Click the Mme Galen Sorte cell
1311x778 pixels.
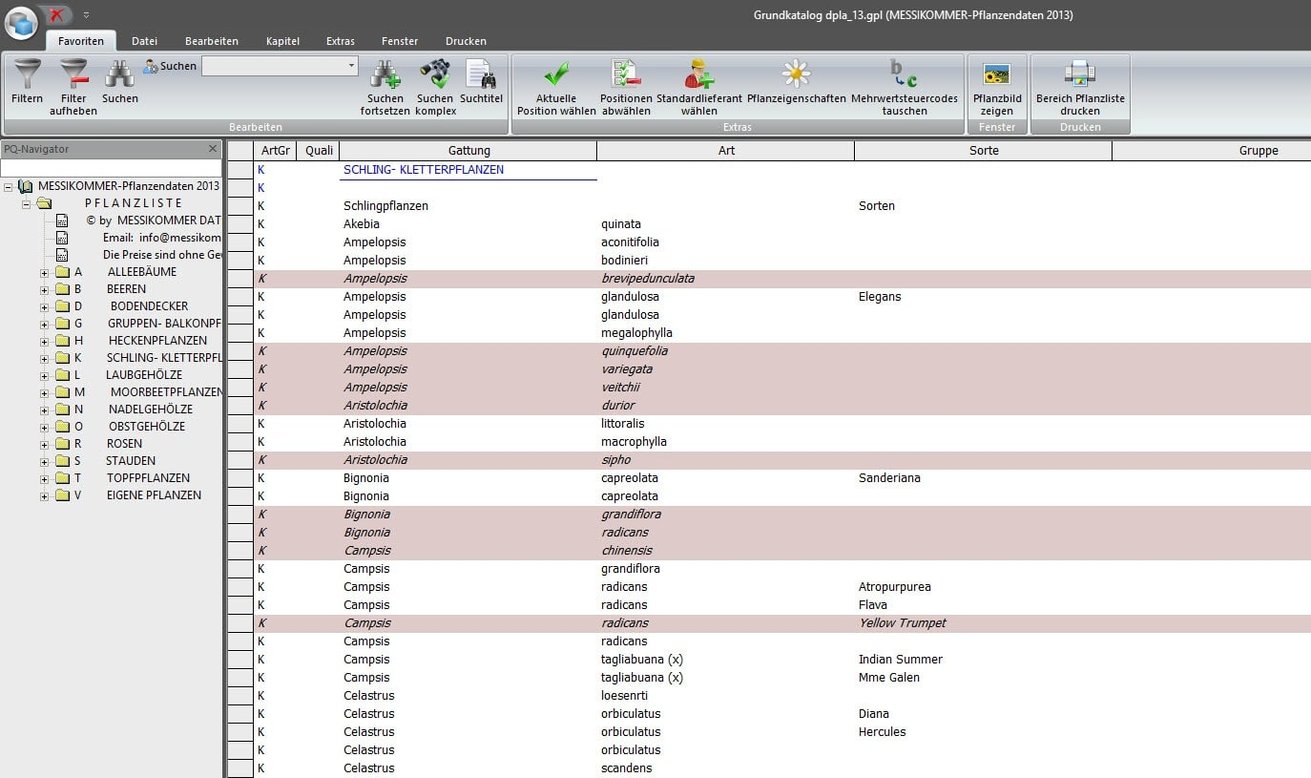(x=984, y=677)
